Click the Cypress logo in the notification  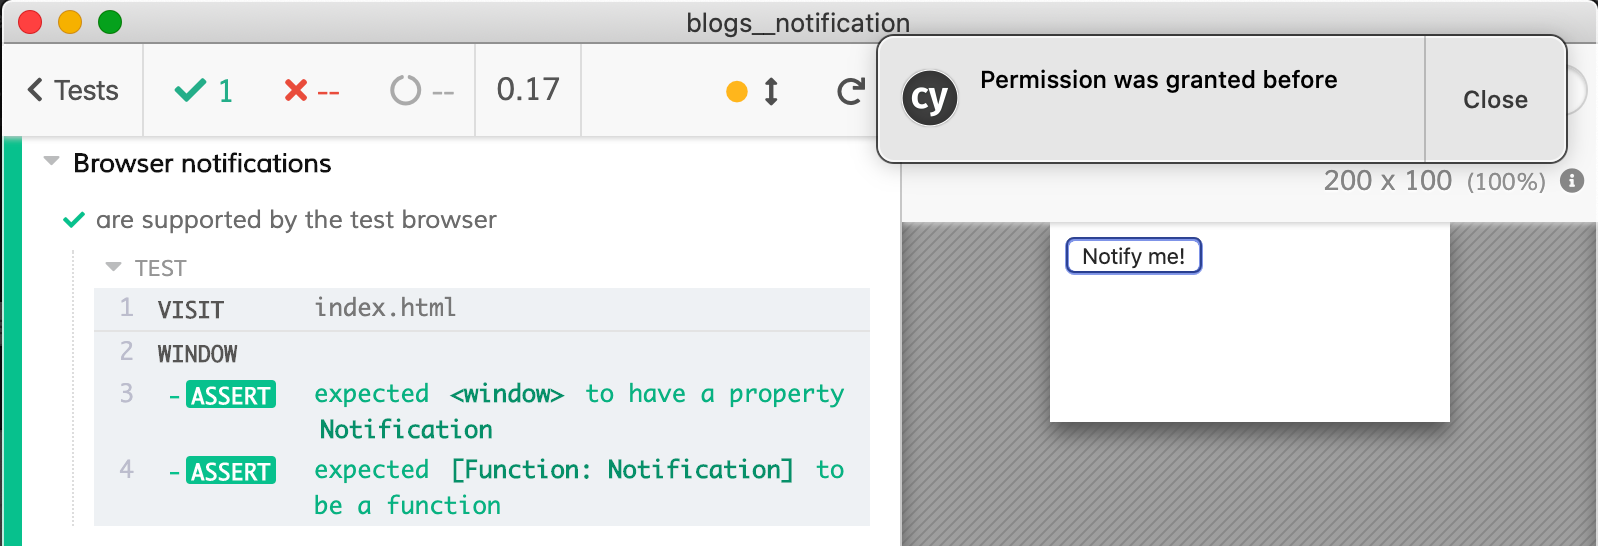coord(930,99)
